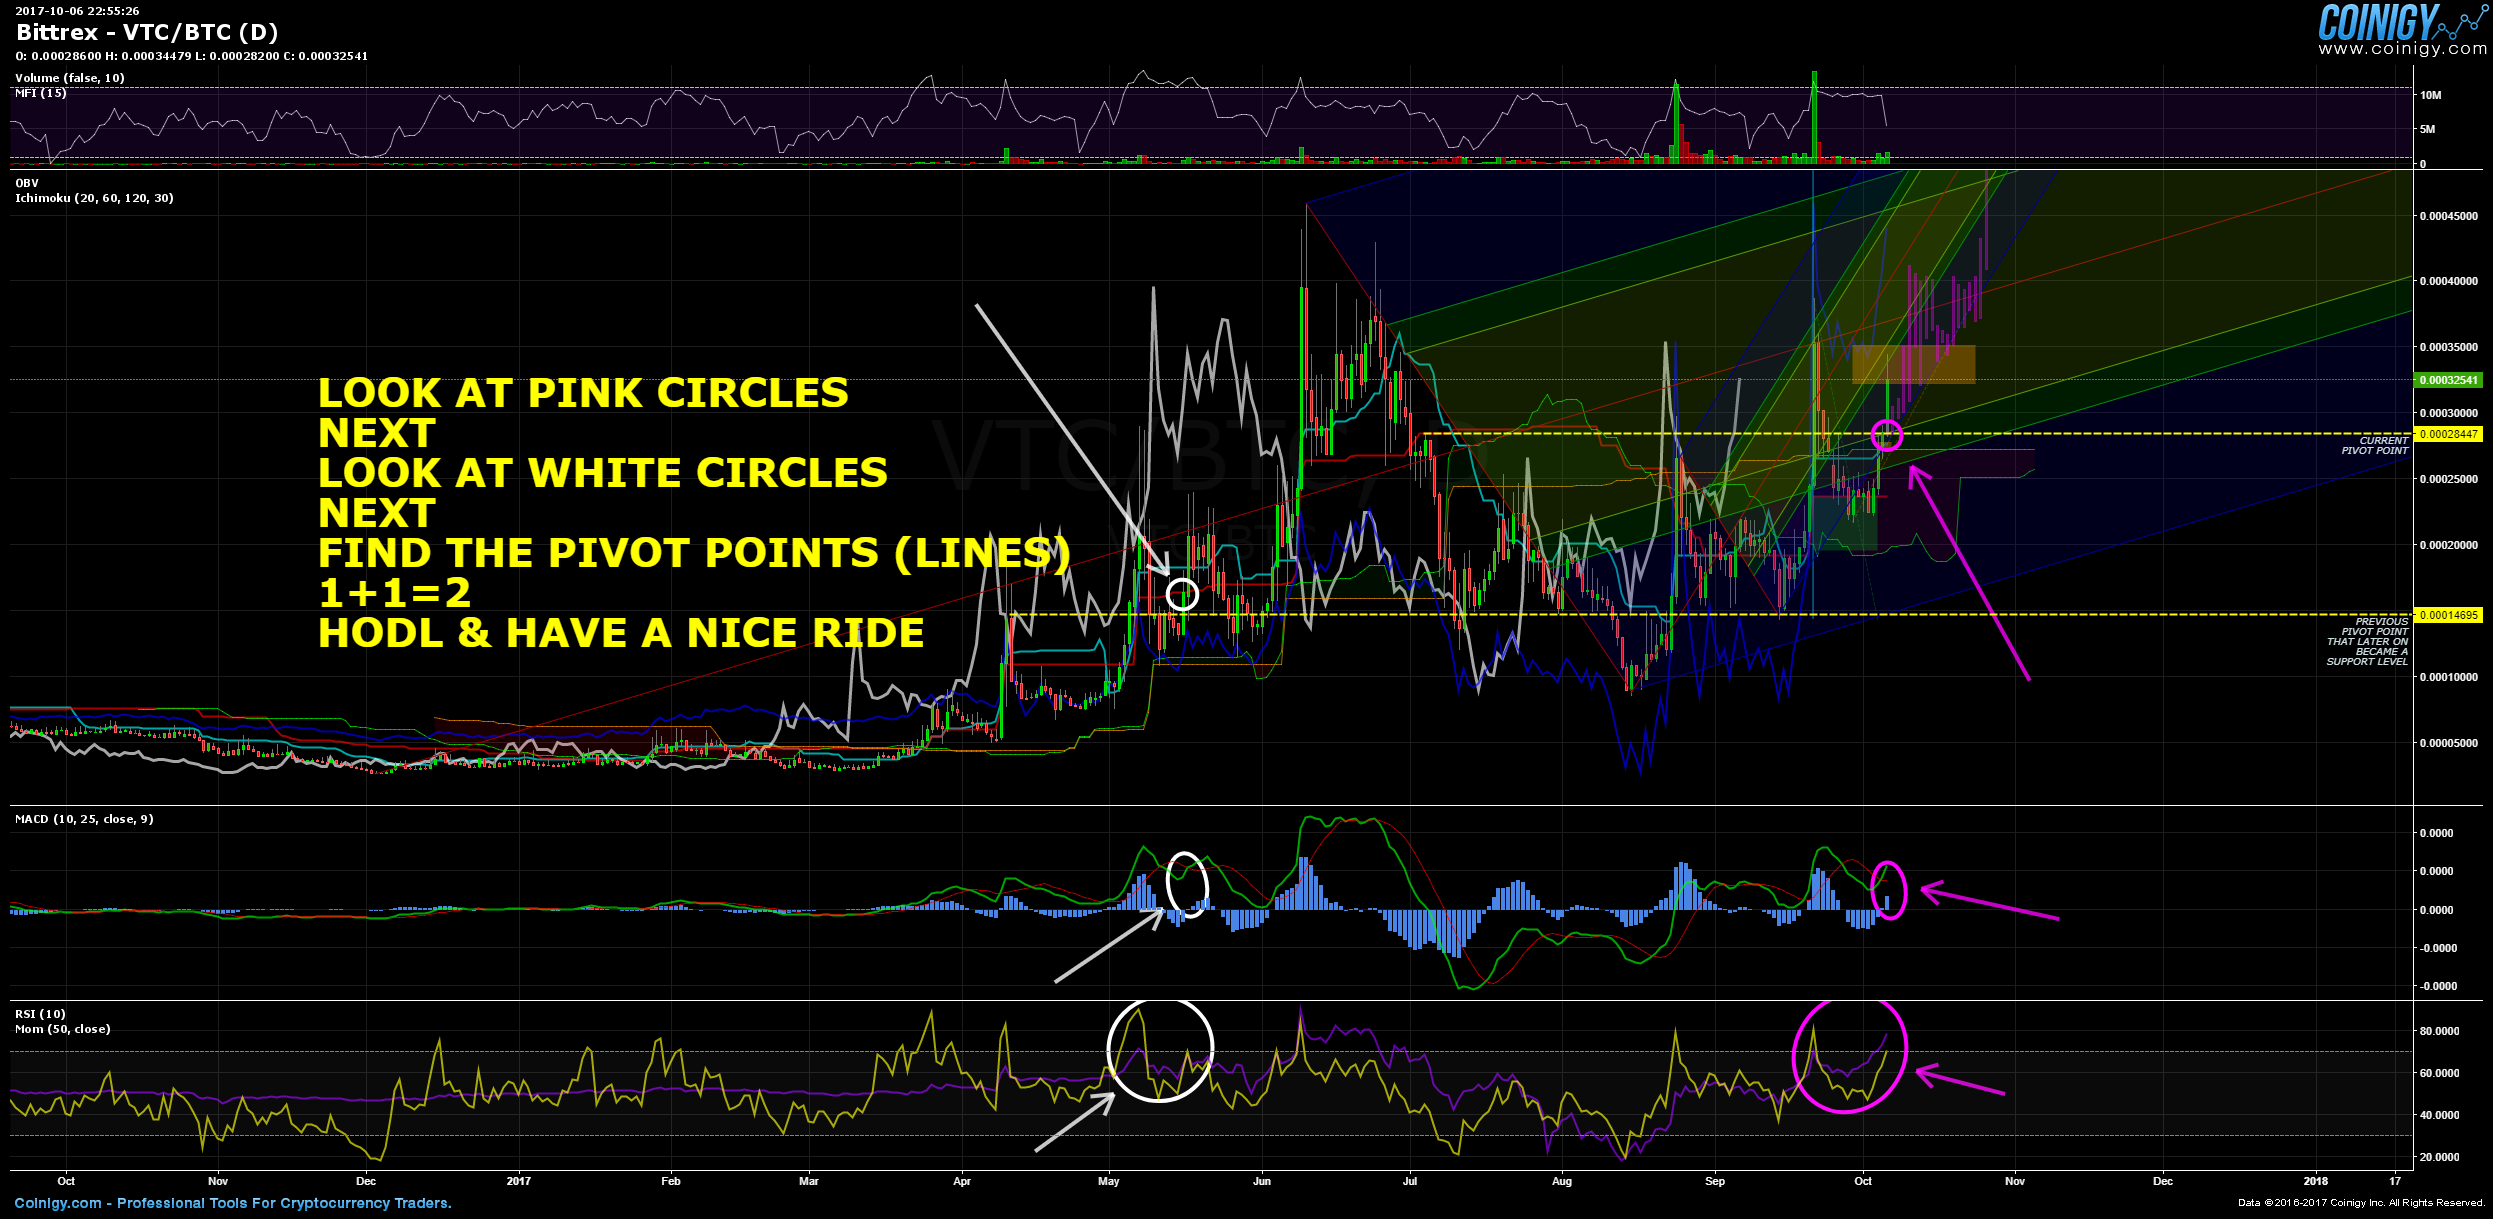Click the 0.00035000 price axis label

2448,347
